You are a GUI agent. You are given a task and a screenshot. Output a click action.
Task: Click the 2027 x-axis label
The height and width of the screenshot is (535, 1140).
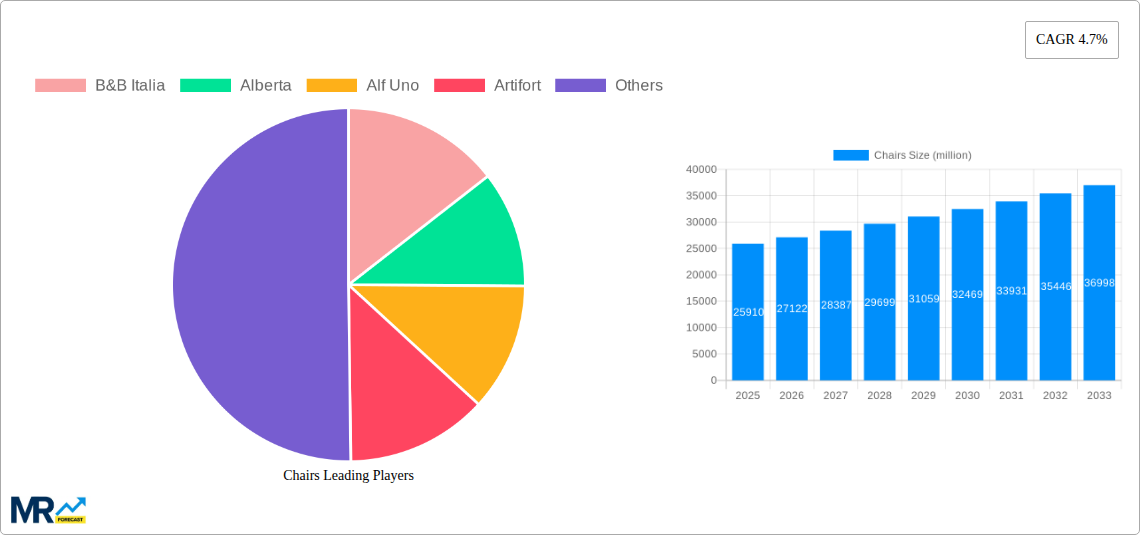pyautogui.click(x=836, y=395)
